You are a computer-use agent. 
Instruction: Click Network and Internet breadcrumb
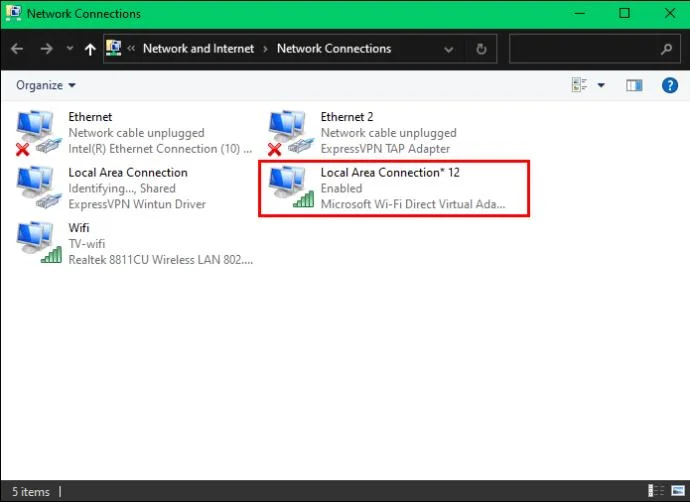click(x=198, y=48)
